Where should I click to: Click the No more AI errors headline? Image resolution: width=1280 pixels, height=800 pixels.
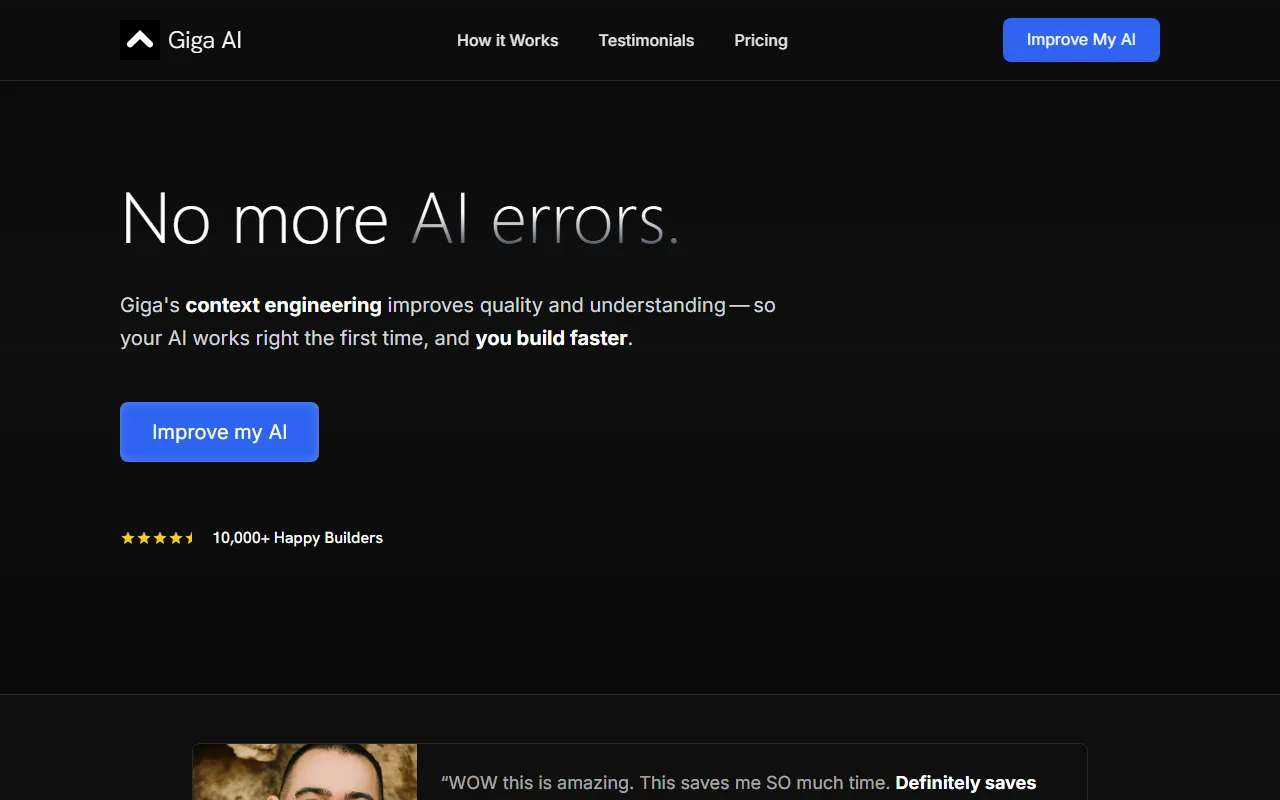[x=400, y=218]
